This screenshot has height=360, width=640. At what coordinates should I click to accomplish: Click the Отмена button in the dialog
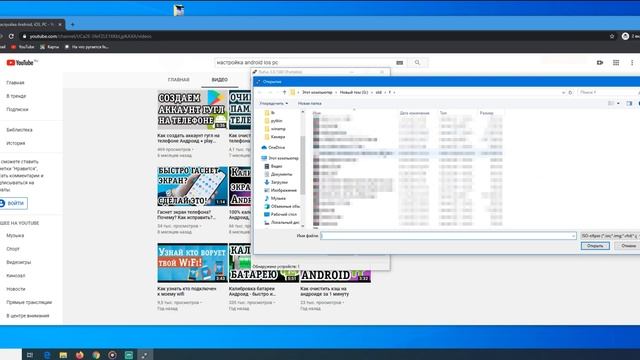(x=628, y=246)
